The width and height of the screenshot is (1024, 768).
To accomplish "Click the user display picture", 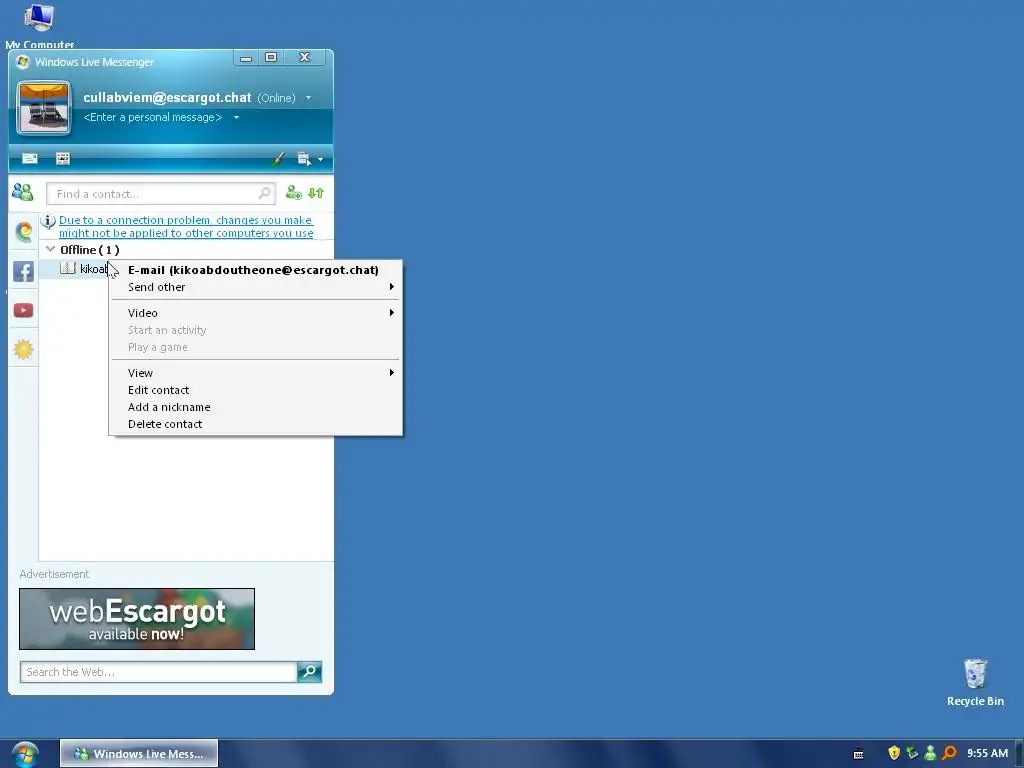I will [44, 108].
